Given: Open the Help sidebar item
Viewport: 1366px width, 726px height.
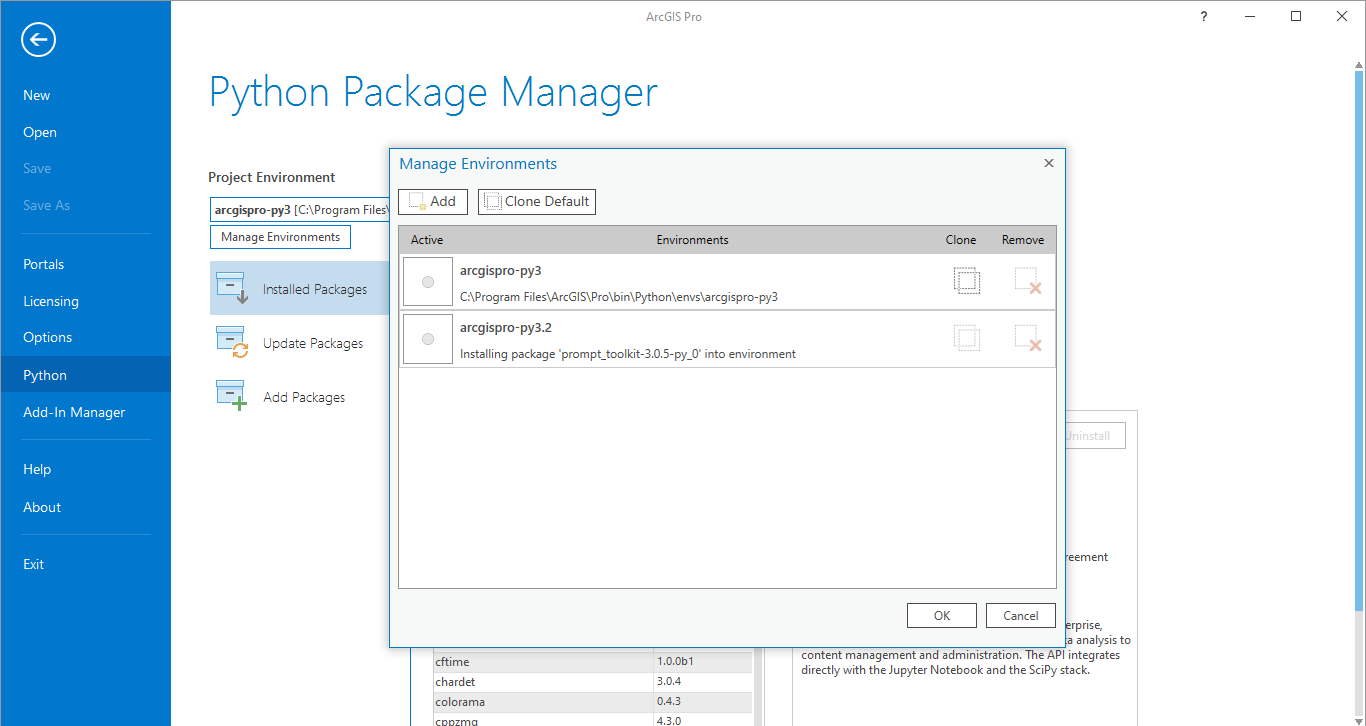Looking at the screenshot, I should tap(37, 469).
